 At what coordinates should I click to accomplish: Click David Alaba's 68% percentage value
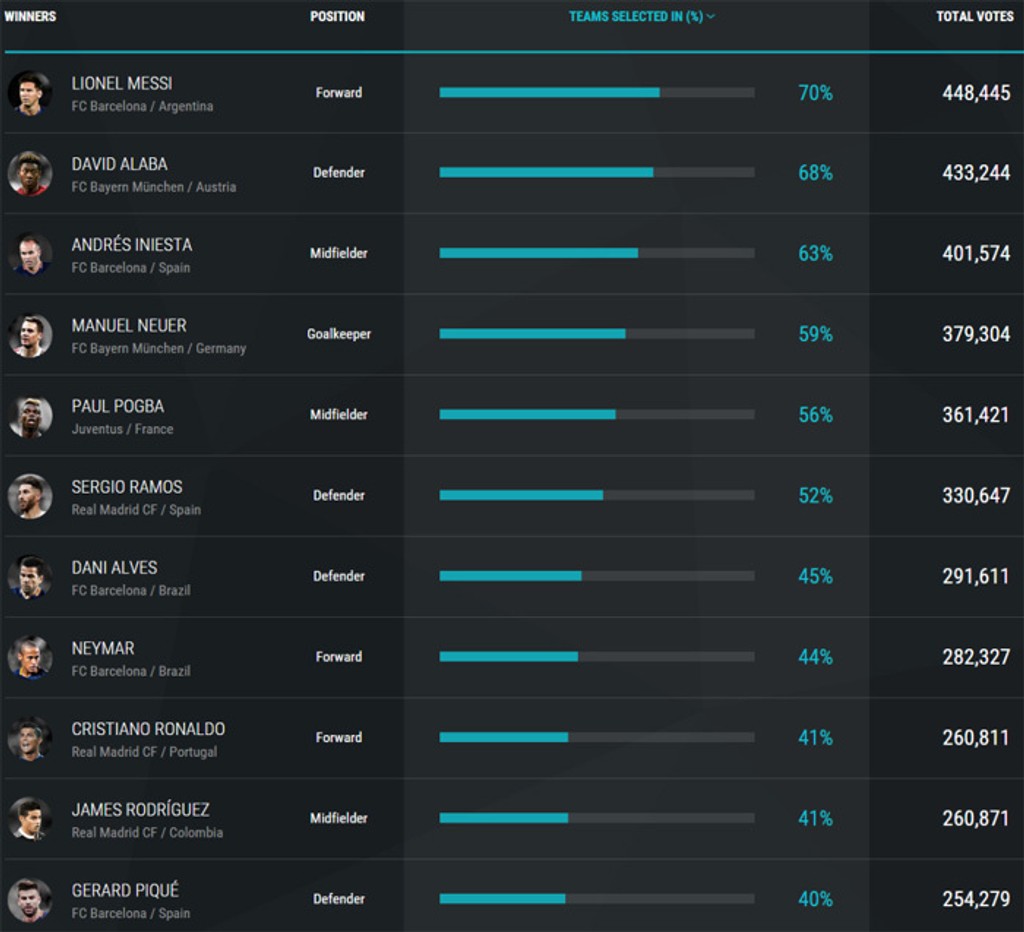click(815, 173)
